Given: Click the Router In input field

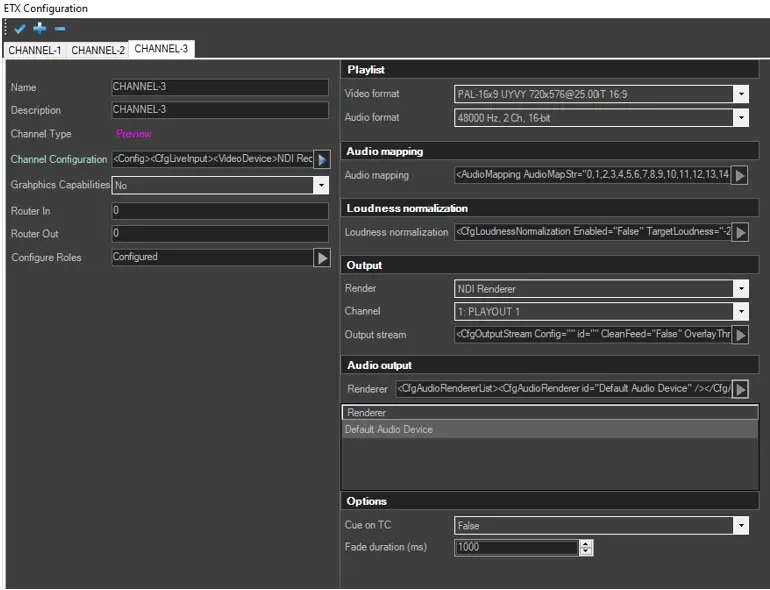Looking at the screenshot, I should pos(220,212).
